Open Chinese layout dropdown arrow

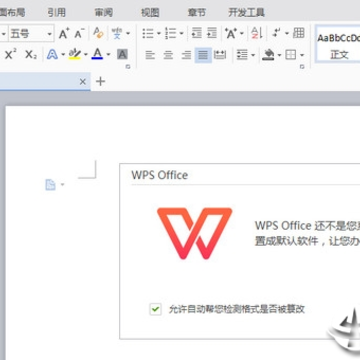pyautogui.click(x=242, y=34)
